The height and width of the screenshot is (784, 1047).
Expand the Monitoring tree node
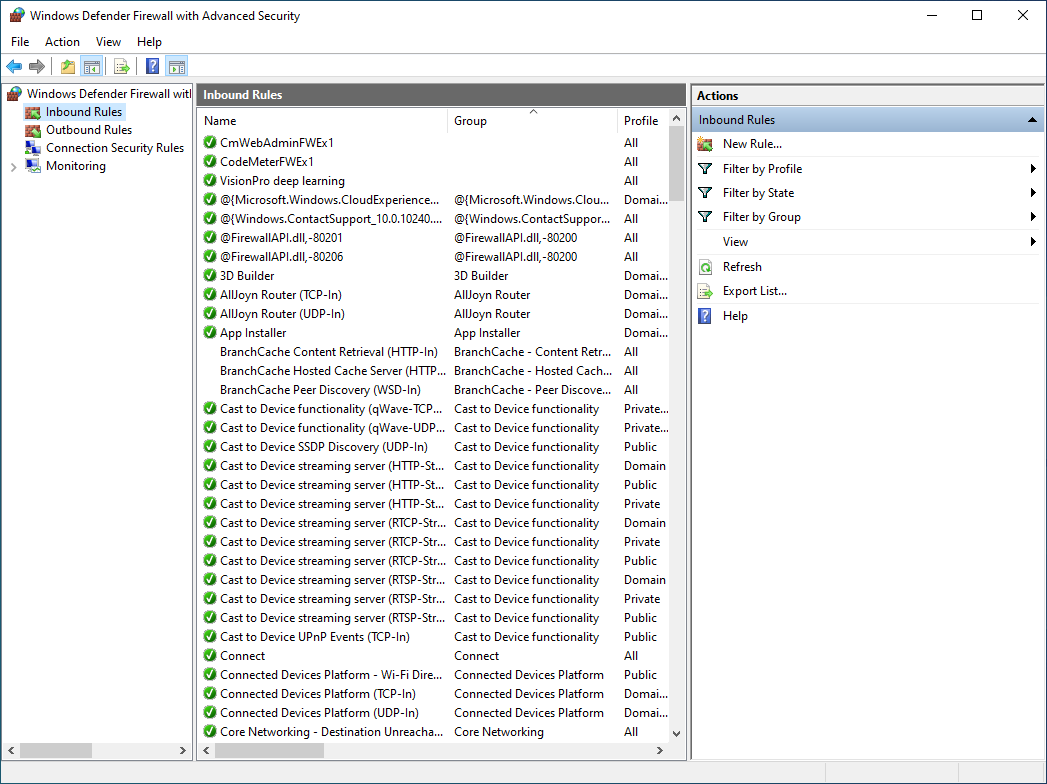[13, 167]
